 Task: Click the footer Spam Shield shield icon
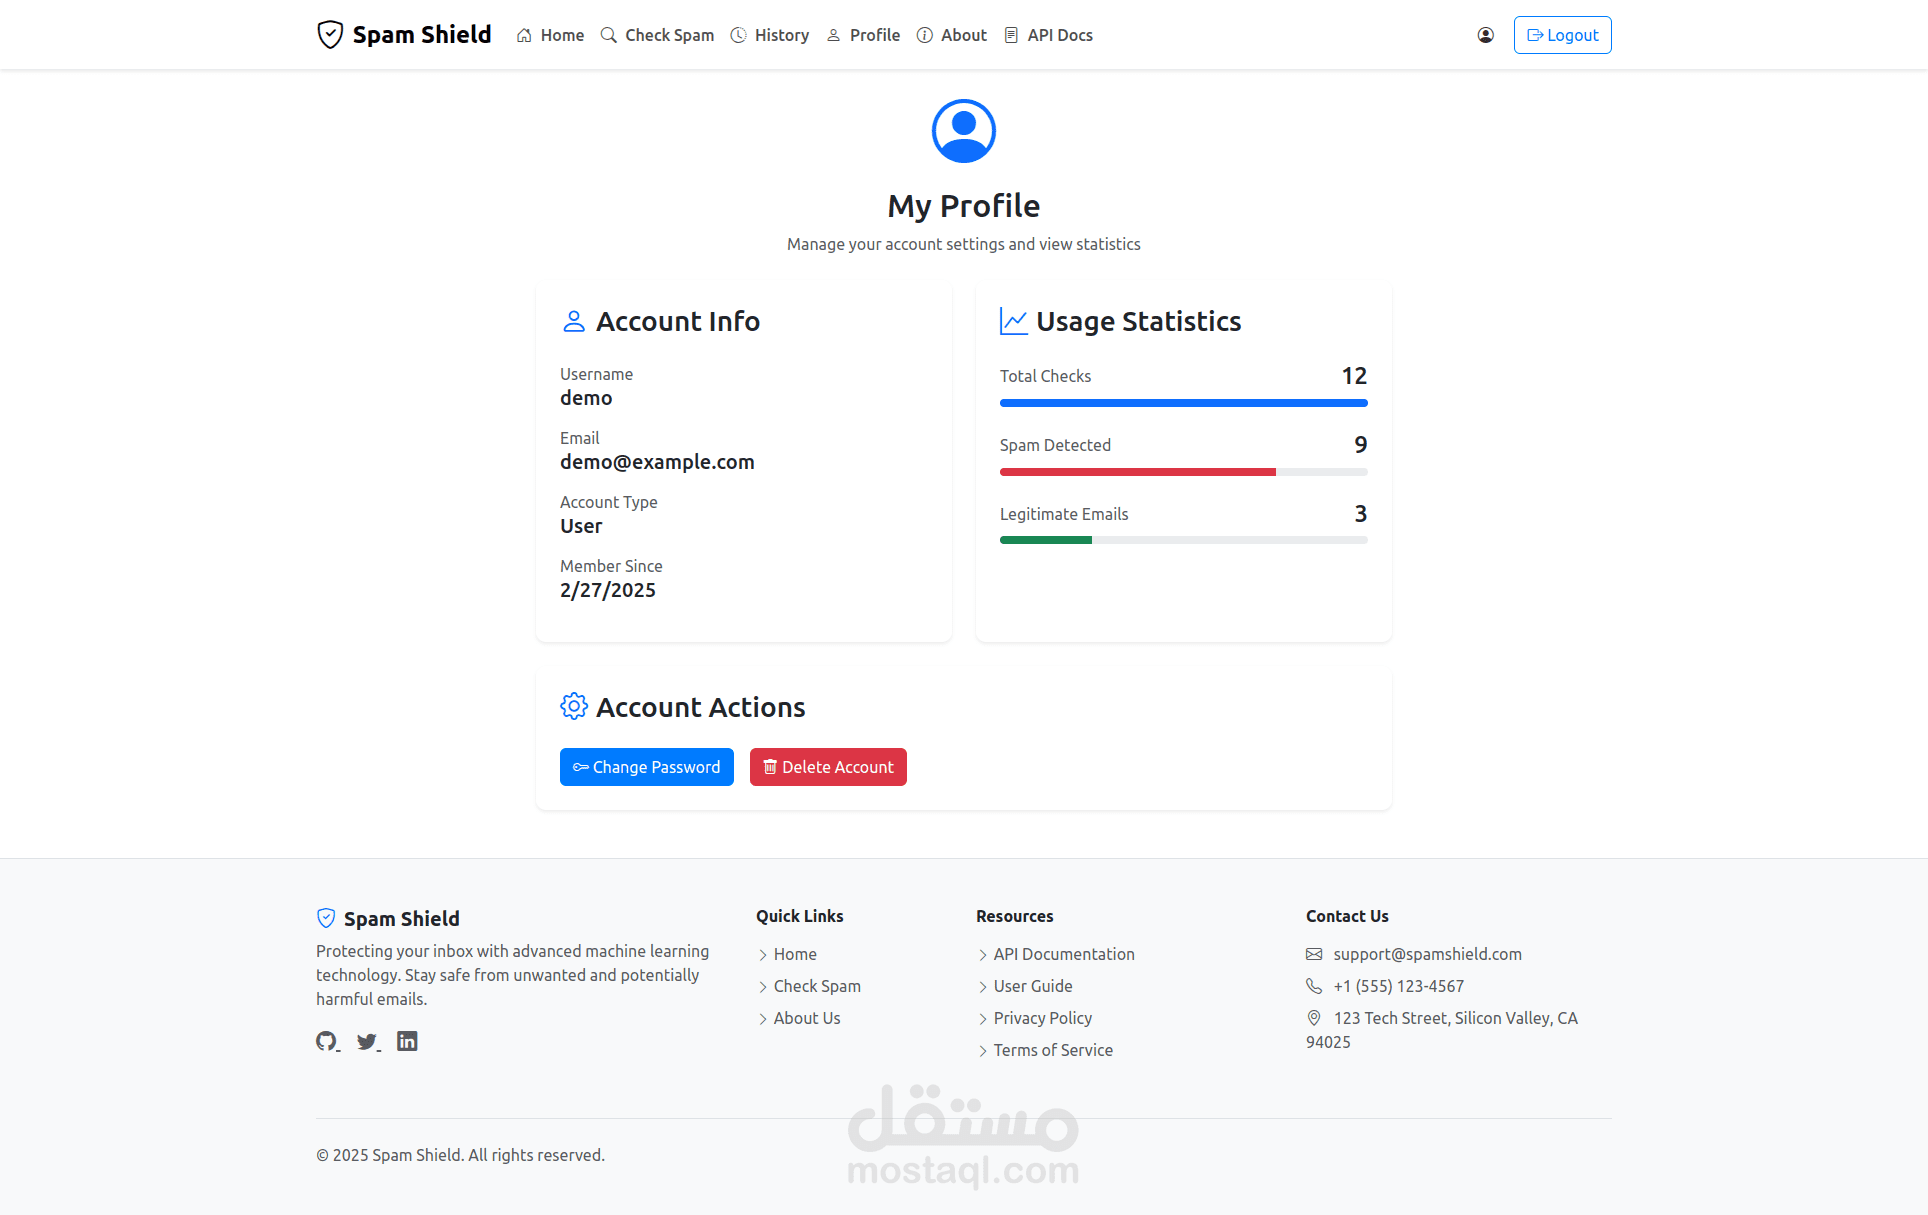point(326,918)
